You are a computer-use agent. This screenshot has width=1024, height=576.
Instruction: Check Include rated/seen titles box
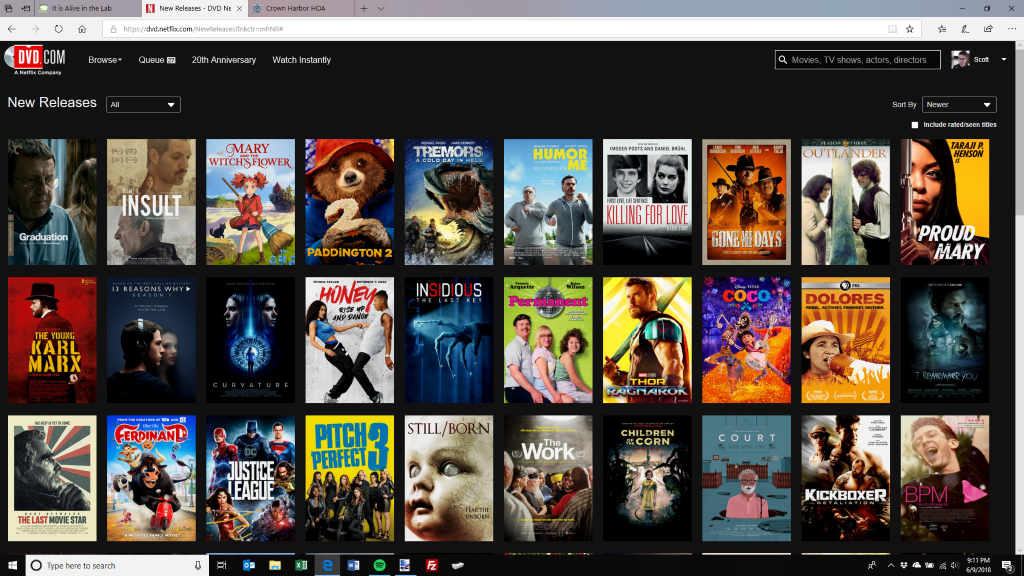coord(914,125)
